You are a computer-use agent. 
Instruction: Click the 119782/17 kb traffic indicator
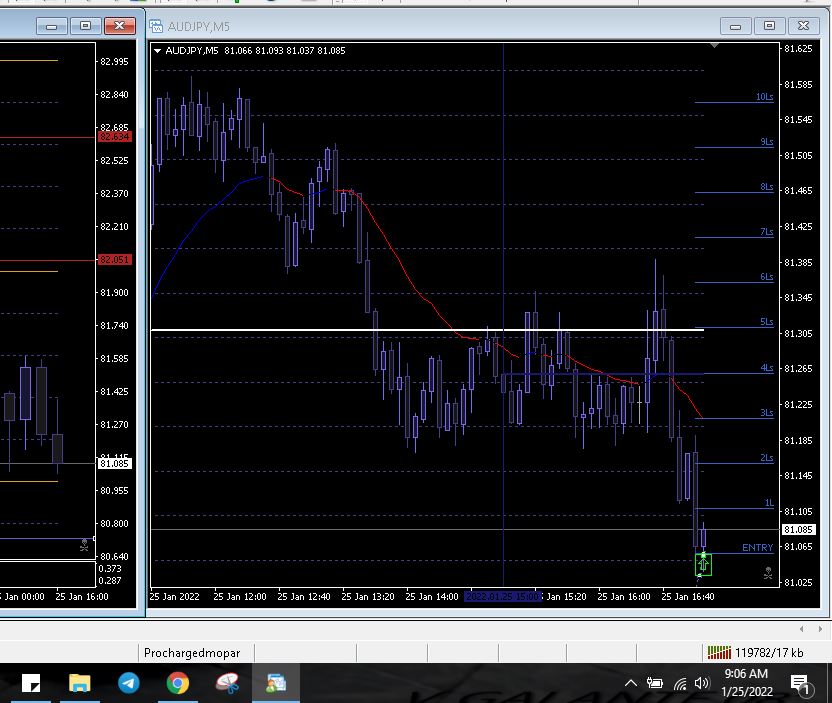[x=769, y=653]
